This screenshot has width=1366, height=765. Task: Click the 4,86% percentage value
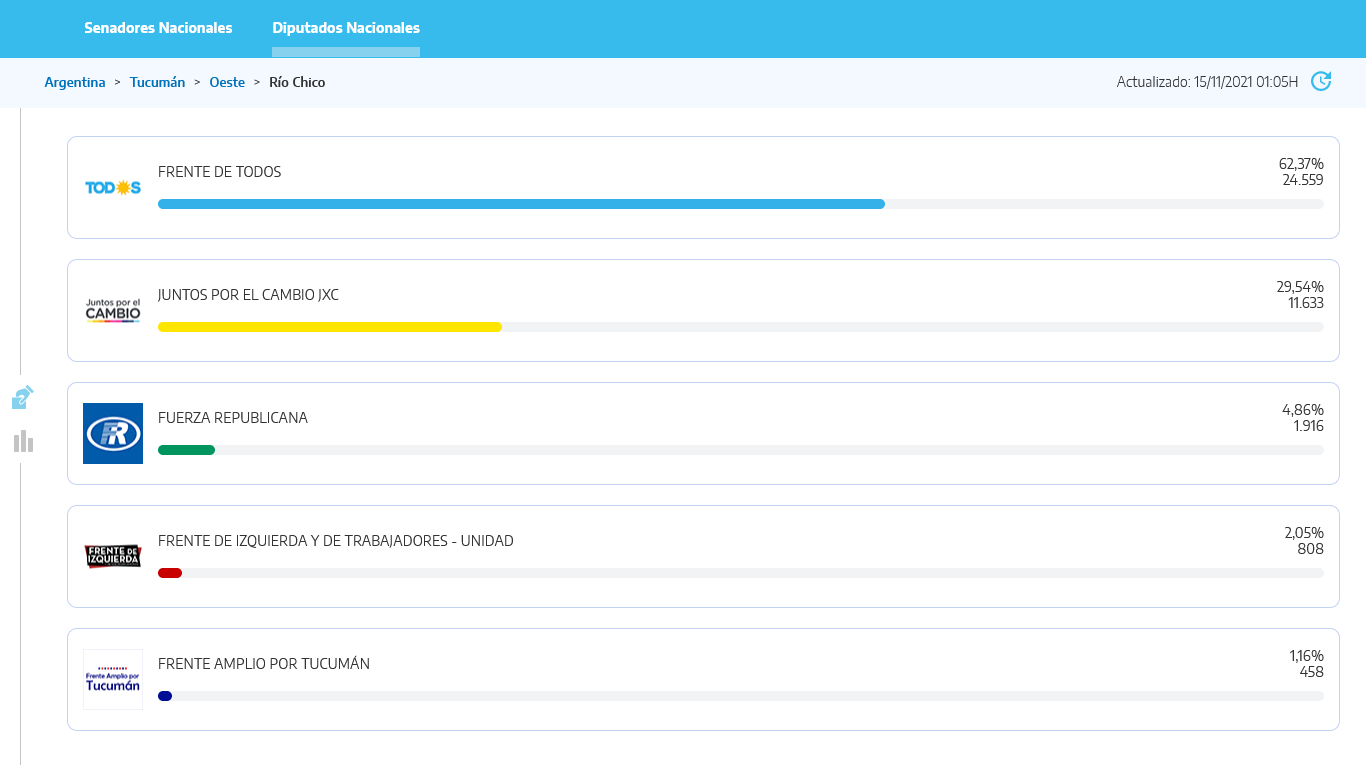(1303, 410)
